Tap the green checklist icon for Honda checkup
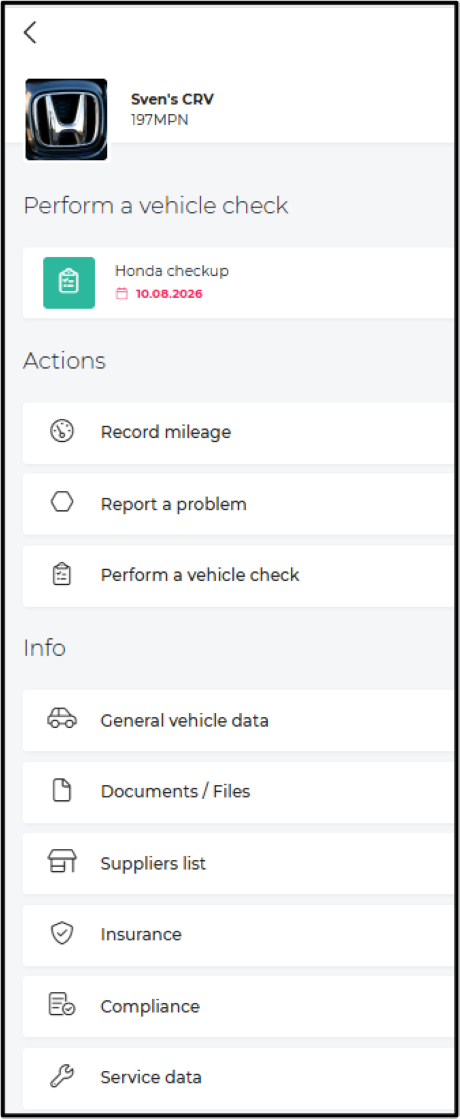 pos(69,283)
